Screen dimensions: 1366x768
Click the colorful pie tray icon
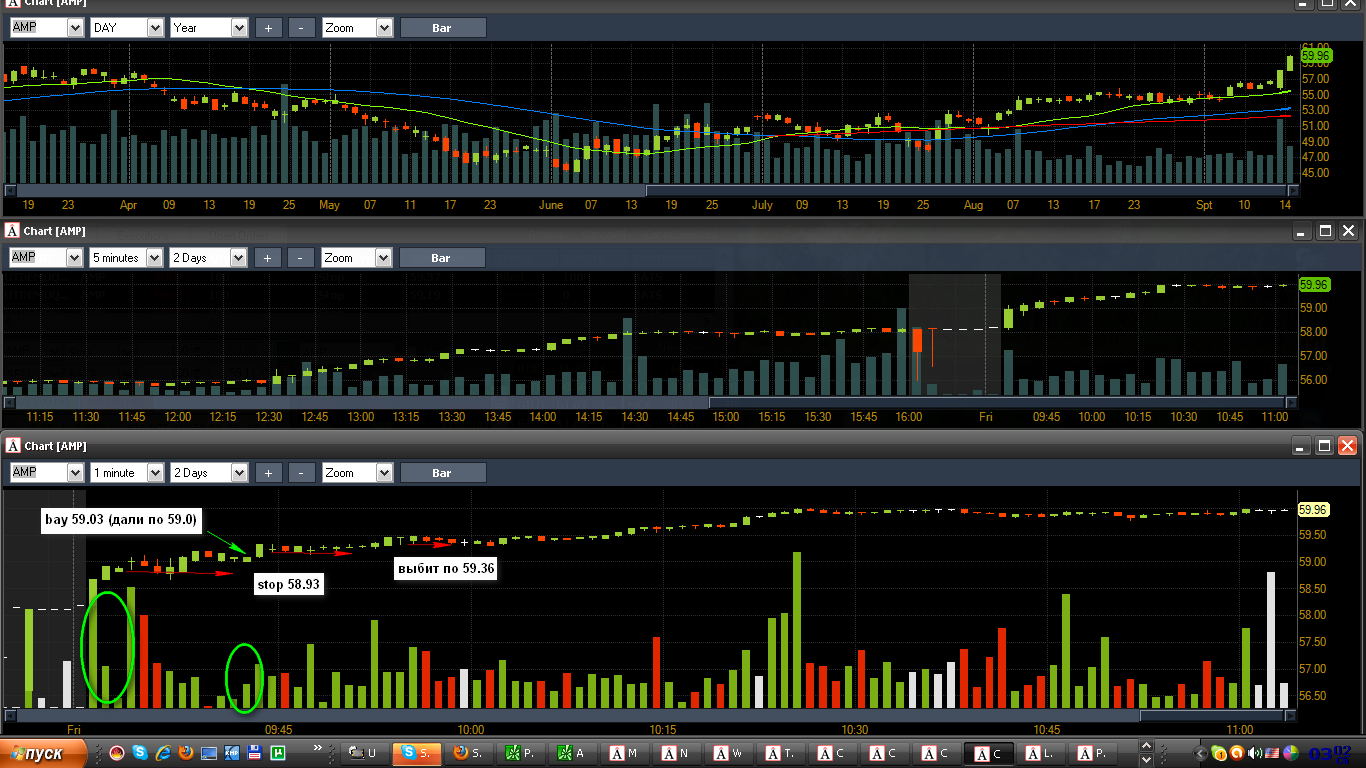coord(1290,753)
